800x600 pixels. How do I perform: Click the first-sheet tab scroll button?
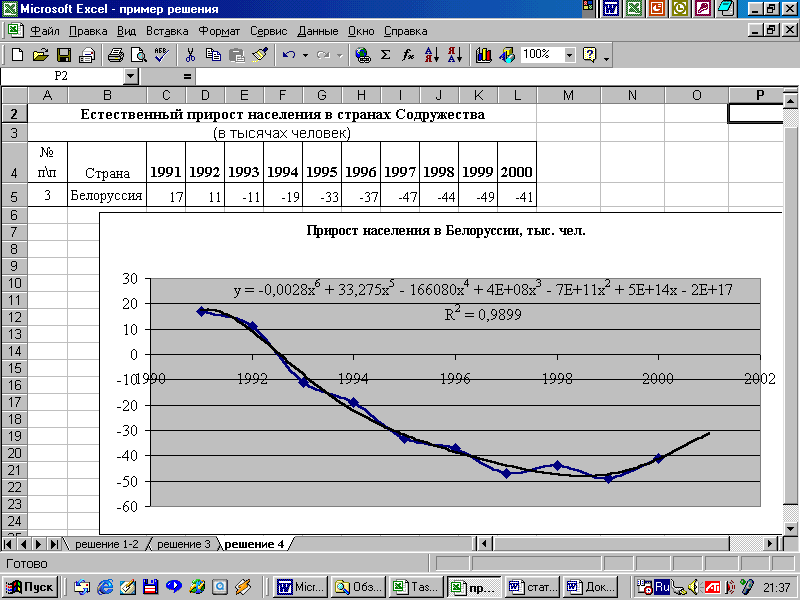[x=8, y=544]
